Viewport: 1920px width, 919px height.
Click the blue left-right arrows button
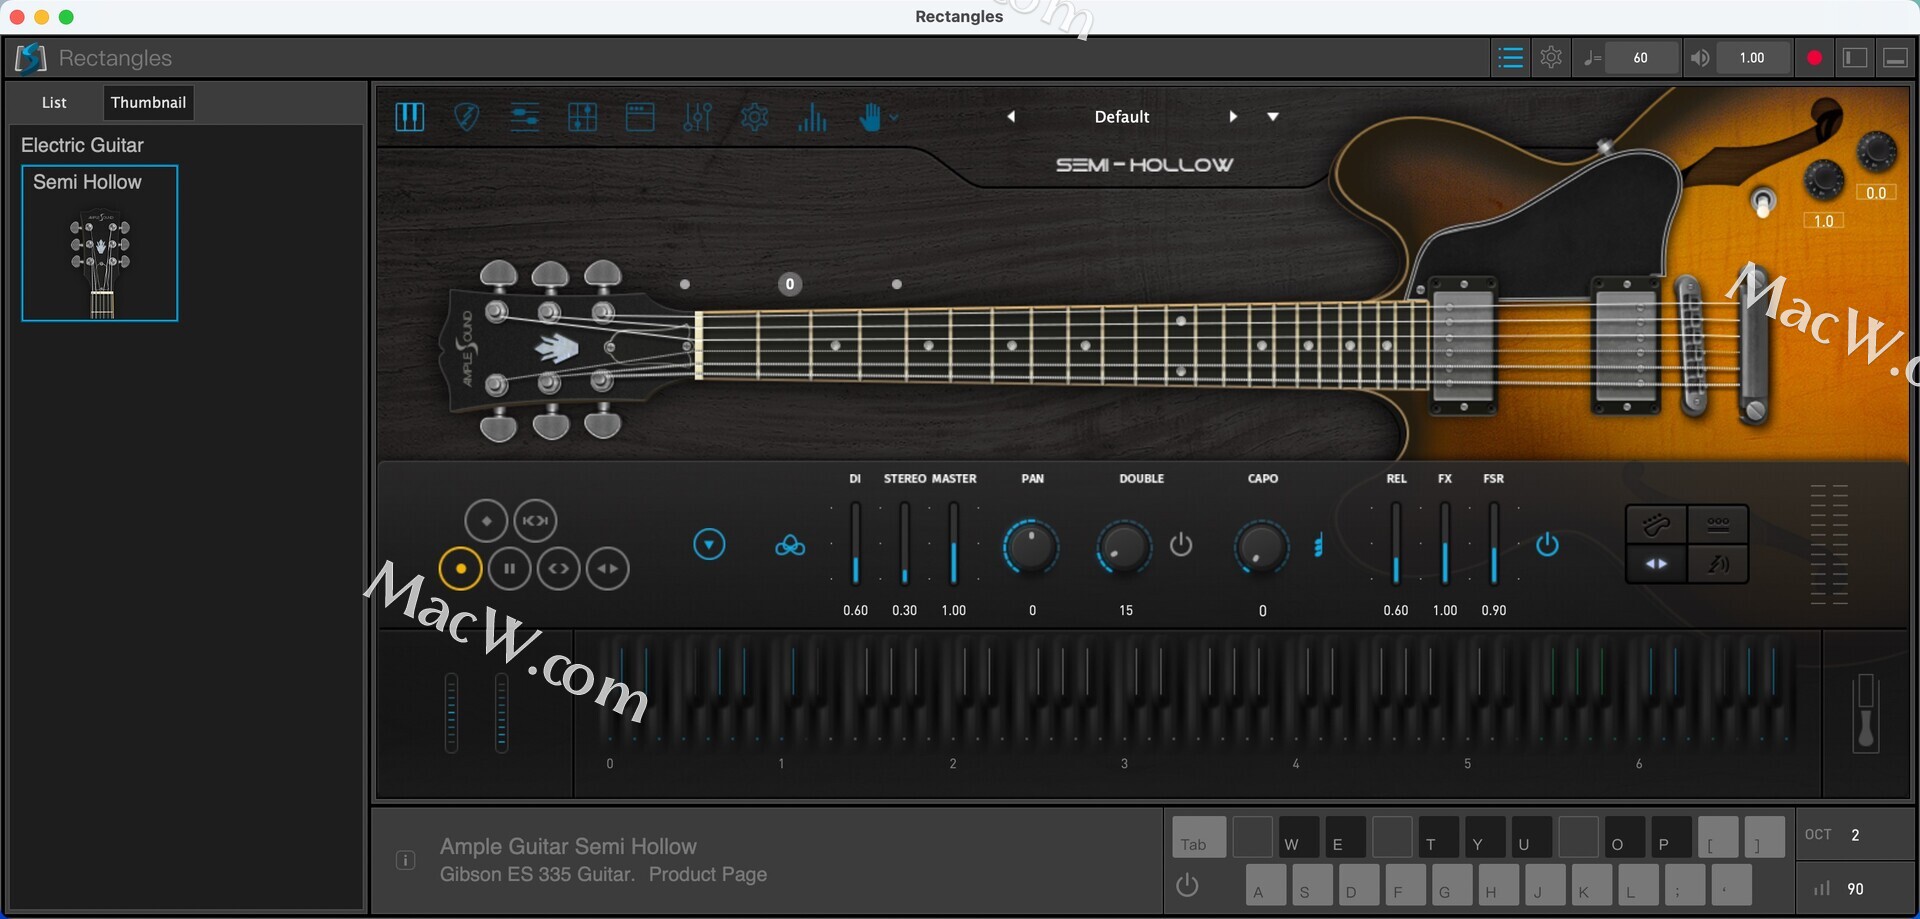click(x=1656, y=564)
